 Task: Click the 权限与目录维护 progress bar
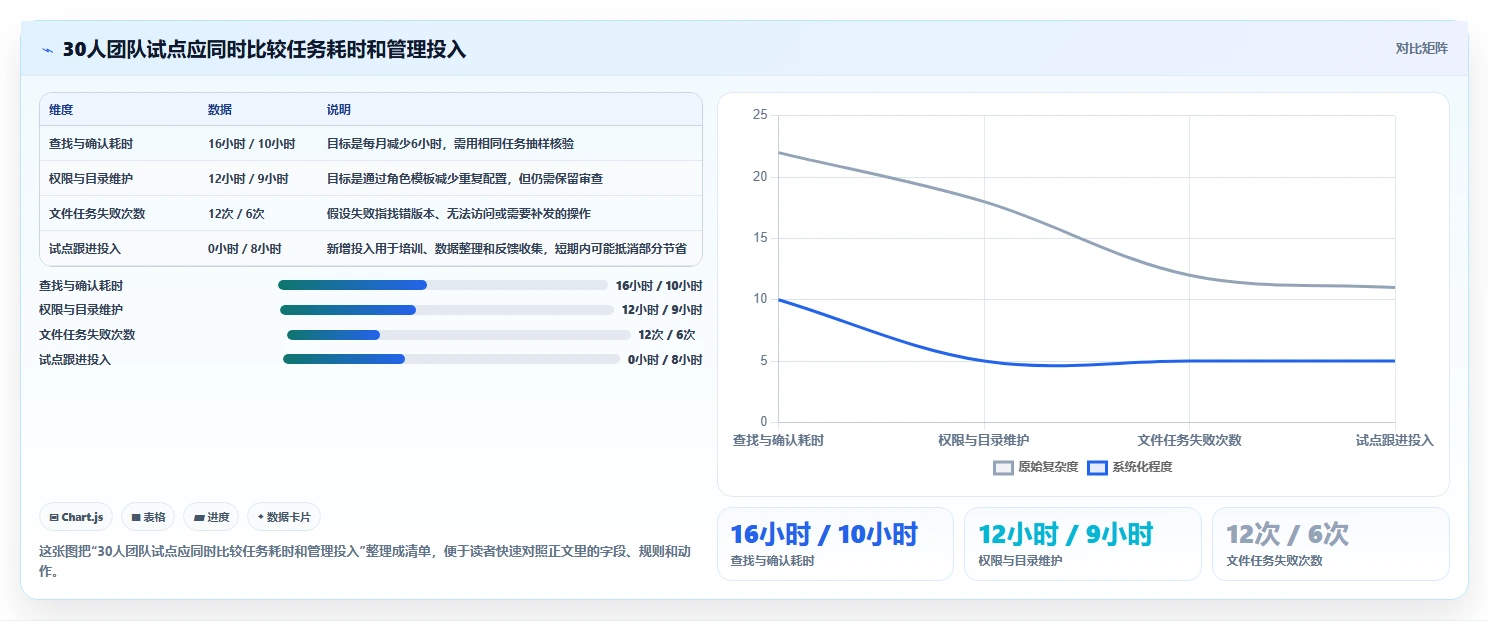pos(447,310)
